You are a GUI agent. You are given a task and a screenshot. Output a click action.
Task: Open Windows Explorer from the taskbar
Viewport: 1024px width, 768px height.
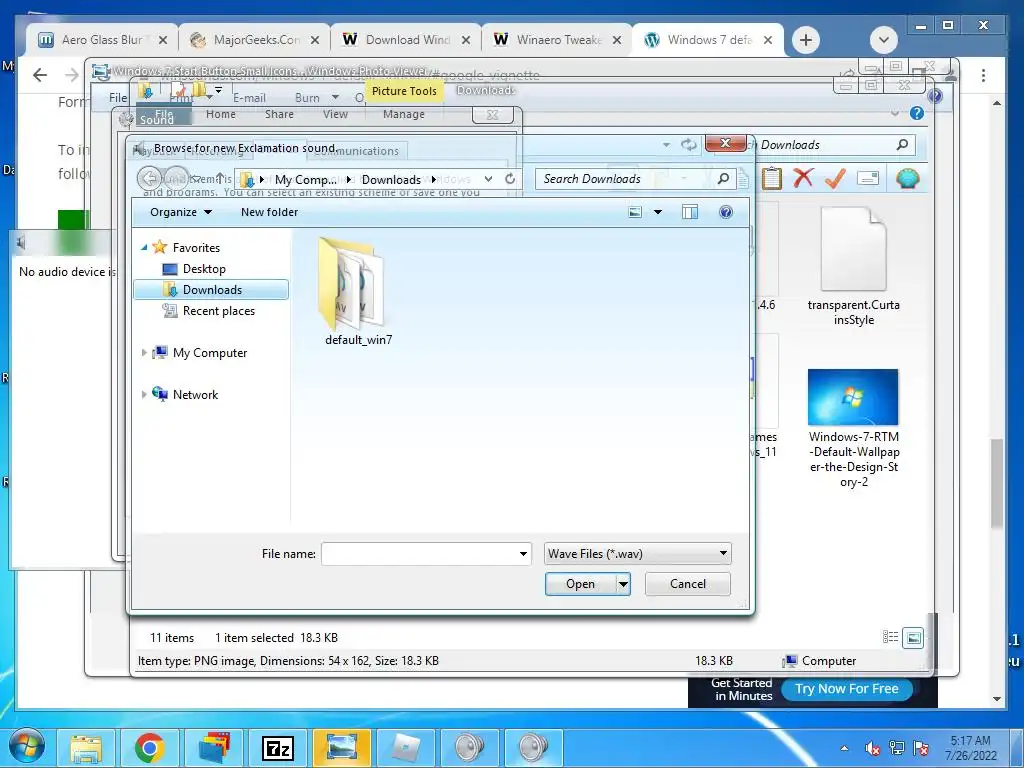pyautogui.click(x=86, y=748)
